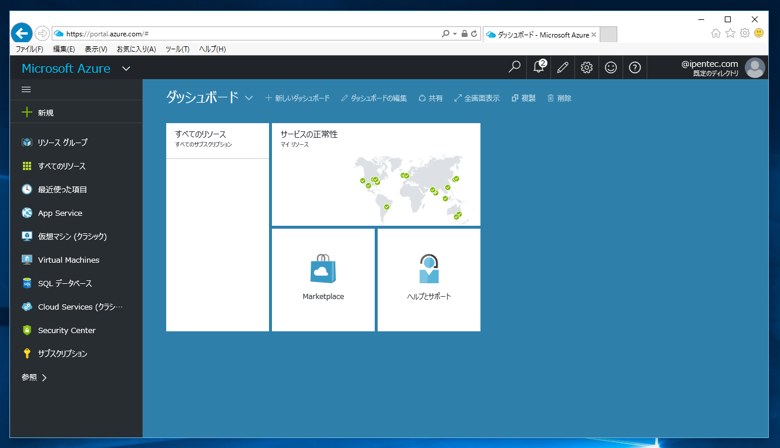Open the Azure notifications bell
The image size is (780, 448).
click(539, 67)
